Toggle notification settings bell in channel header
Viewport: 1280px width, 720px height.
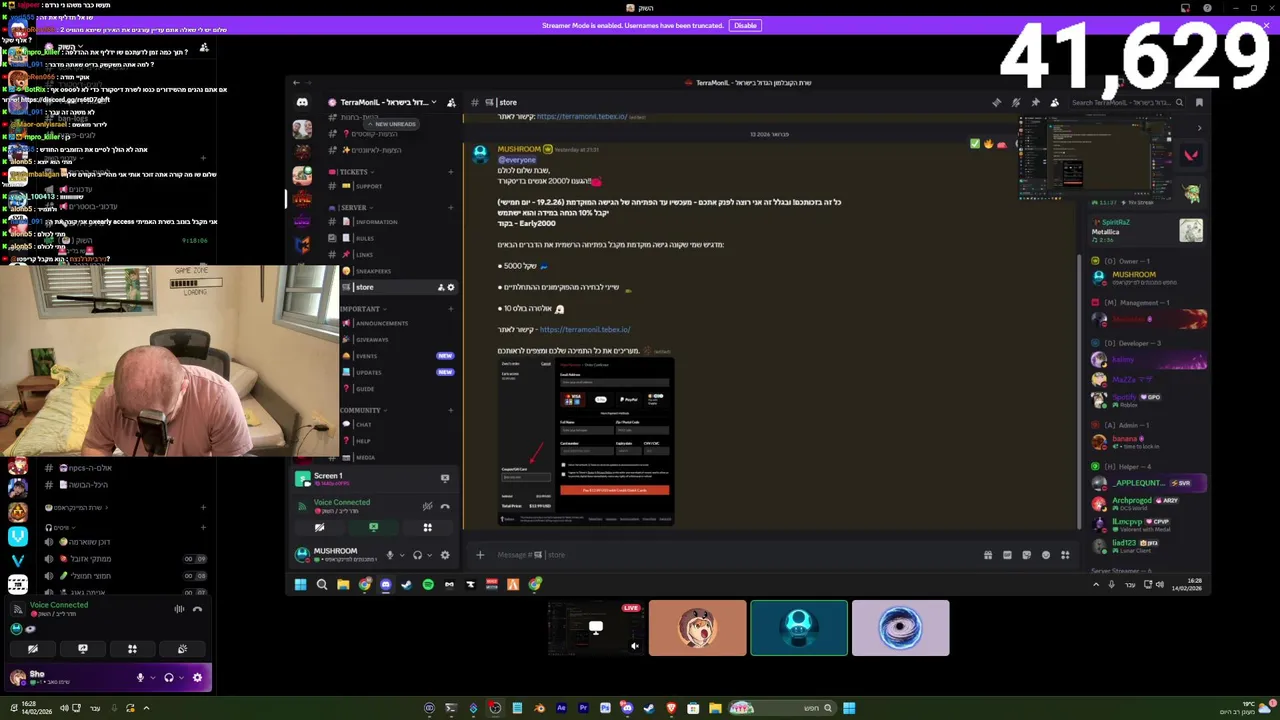(1016, 102)
